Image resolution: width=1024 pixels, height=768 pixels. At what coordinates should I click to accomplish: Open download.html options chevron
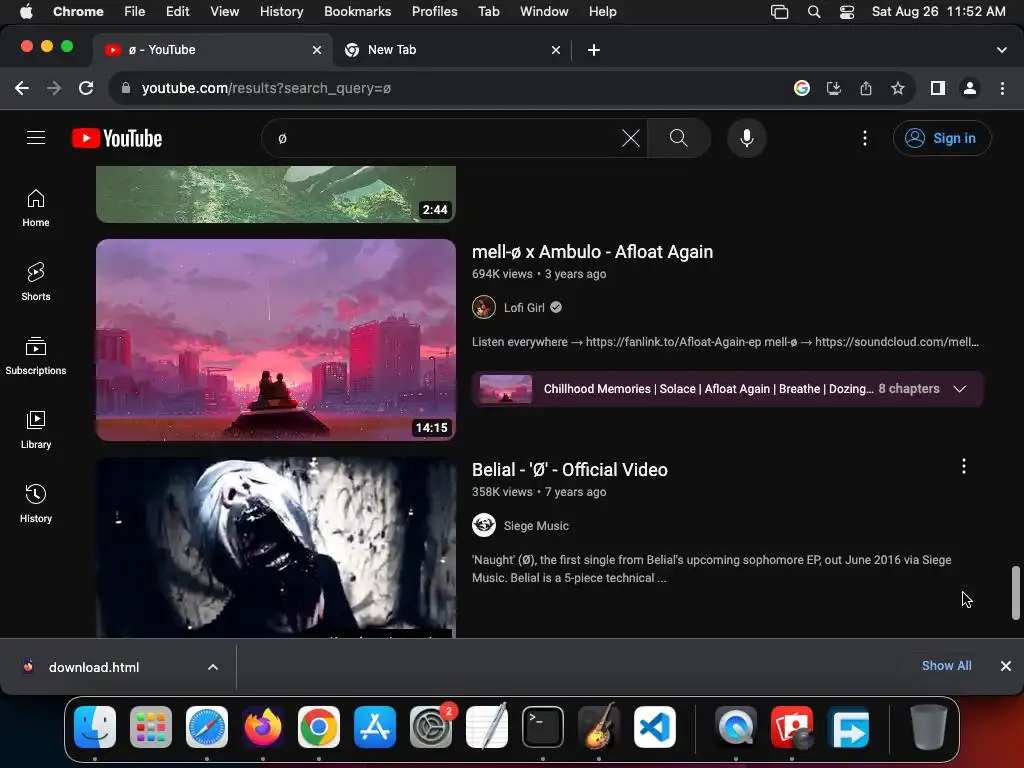tap(213, 667)
